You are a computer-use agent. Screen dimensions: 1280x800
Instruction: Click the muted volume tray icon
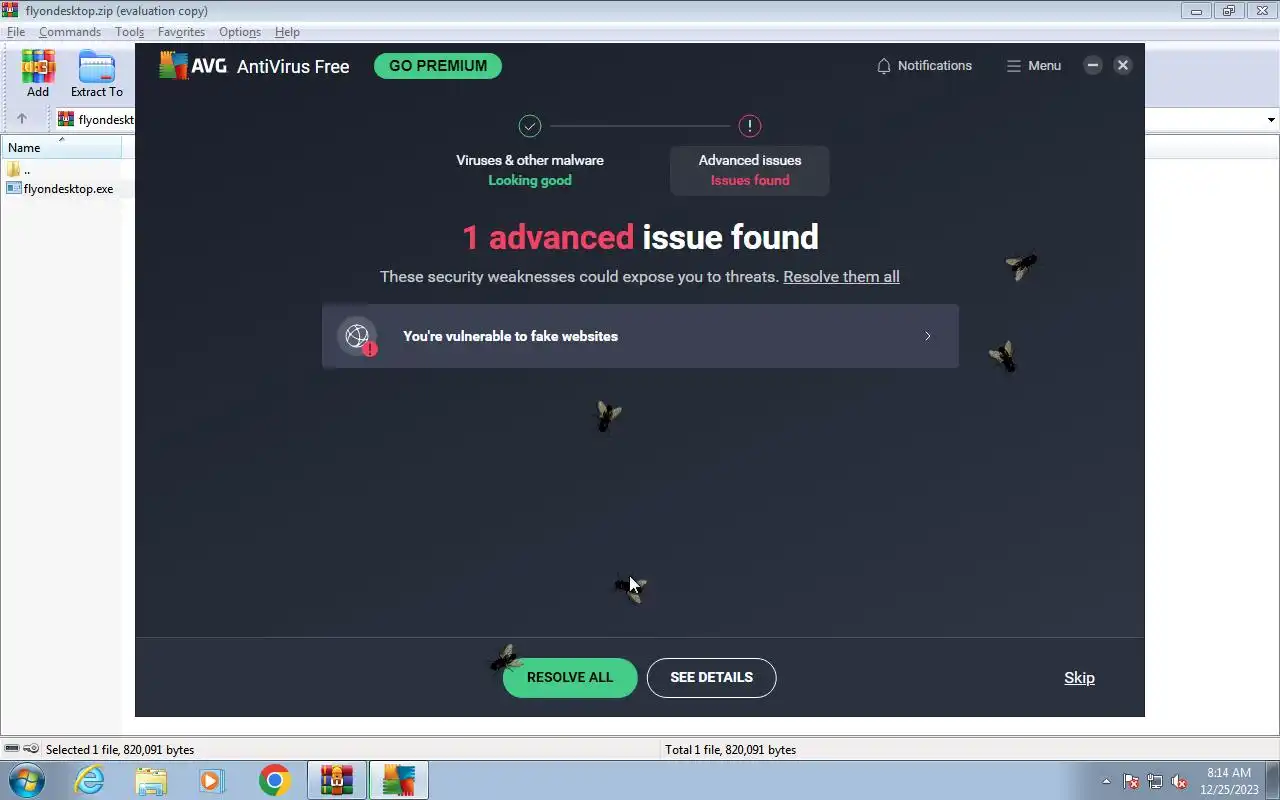click(1179, 782)
